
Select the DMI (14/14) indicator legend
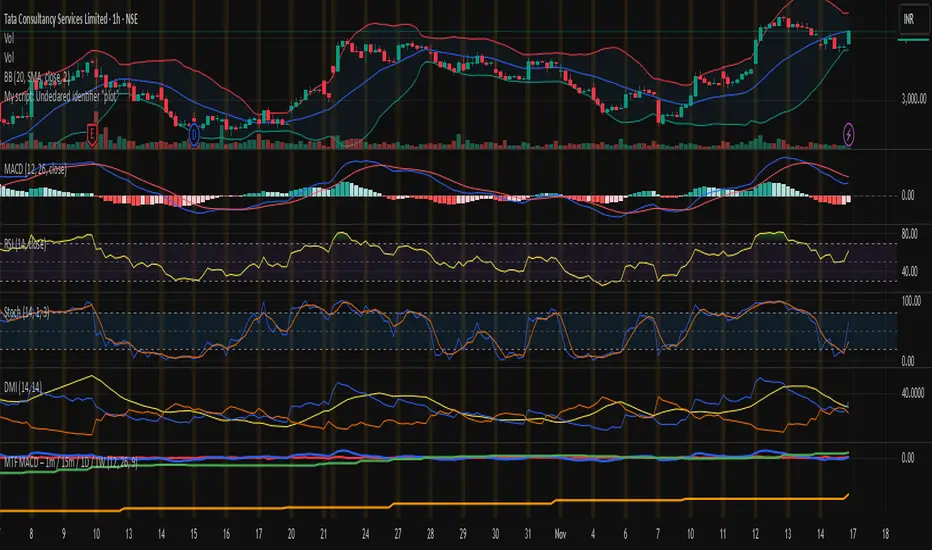pyautogui.click(x=23, y=388)
